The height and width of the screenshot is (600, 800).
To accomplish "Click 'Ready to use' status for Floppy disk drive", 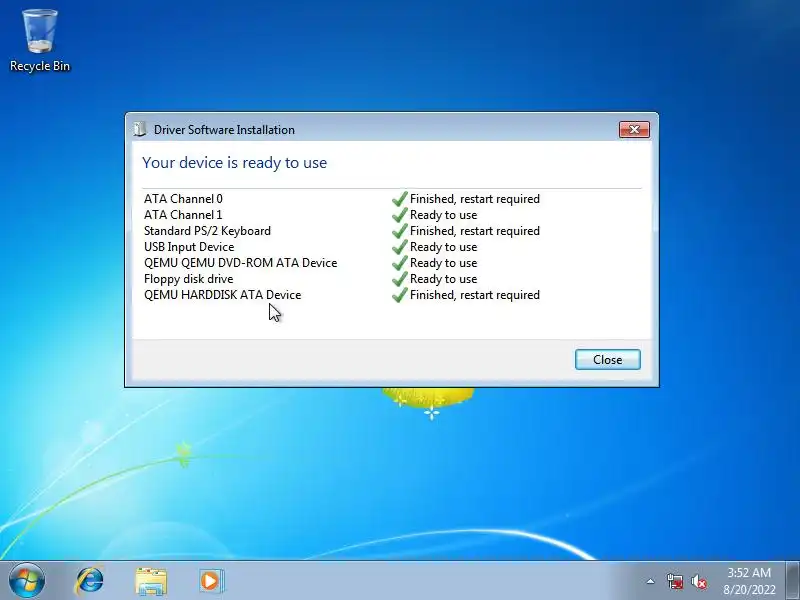I will click(x=443, y=279).
